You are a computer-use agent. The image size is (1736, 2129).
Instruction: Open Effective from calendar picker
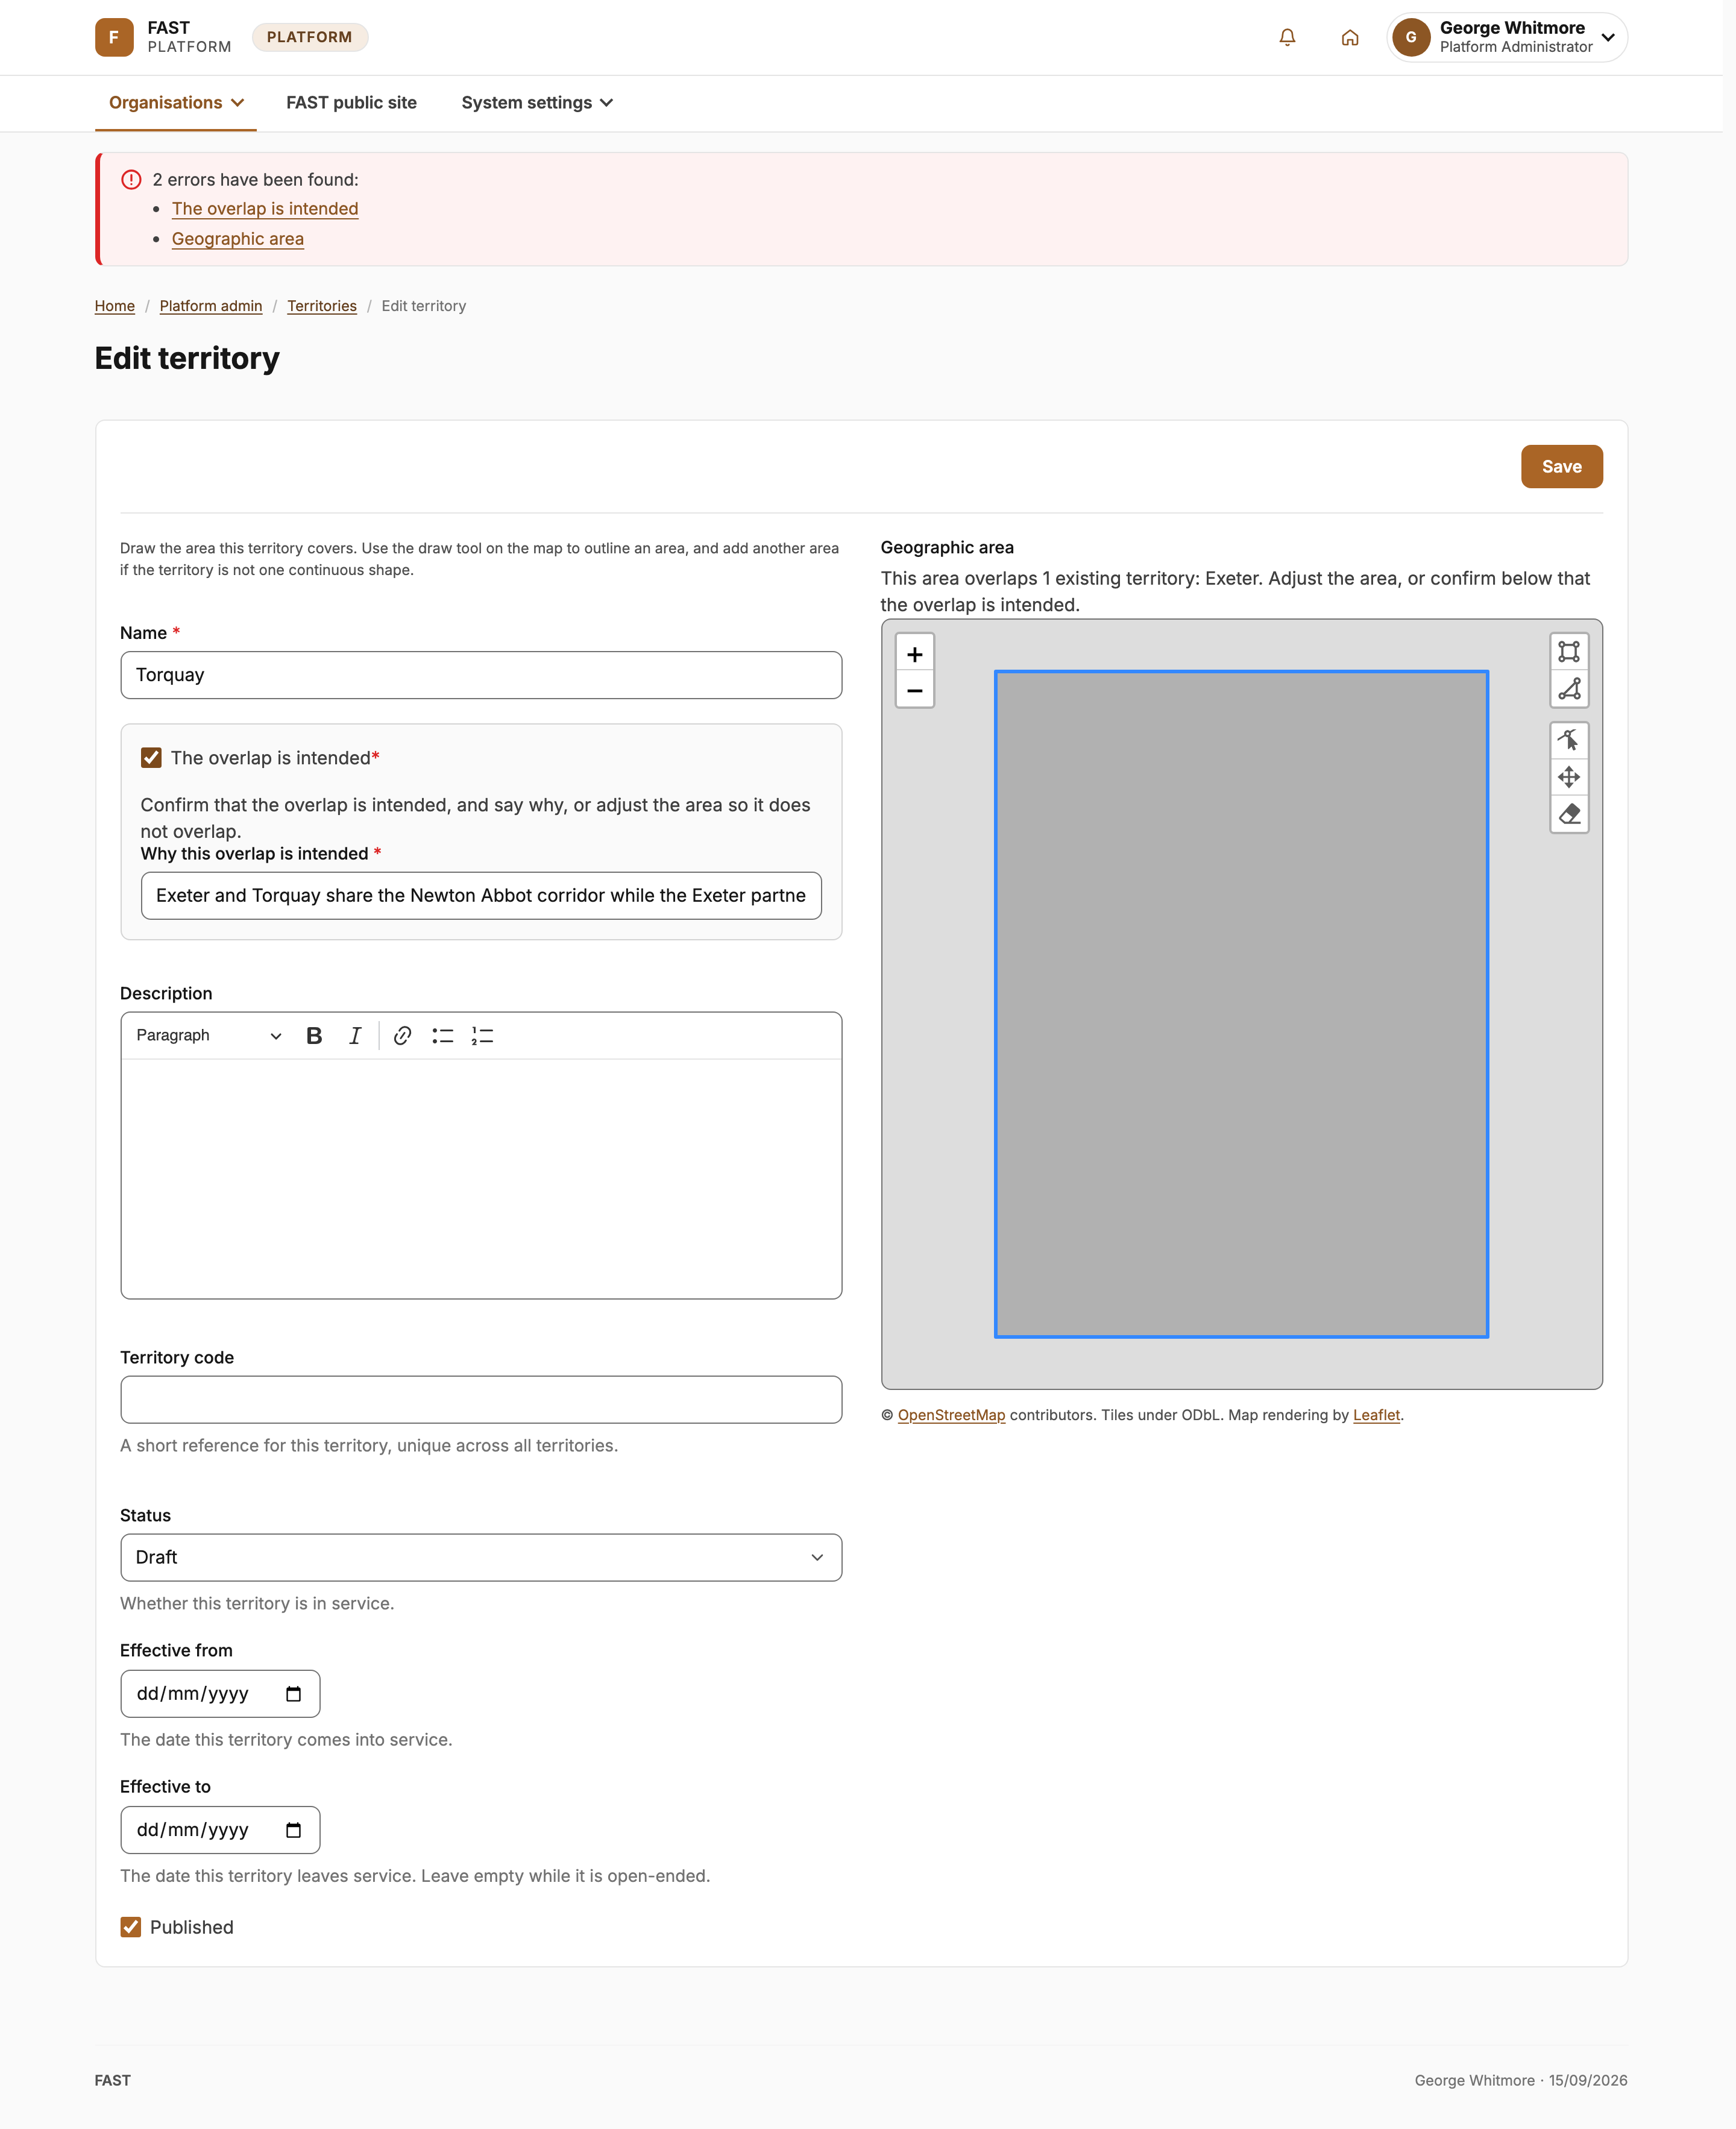click(x=293, y=1693)
